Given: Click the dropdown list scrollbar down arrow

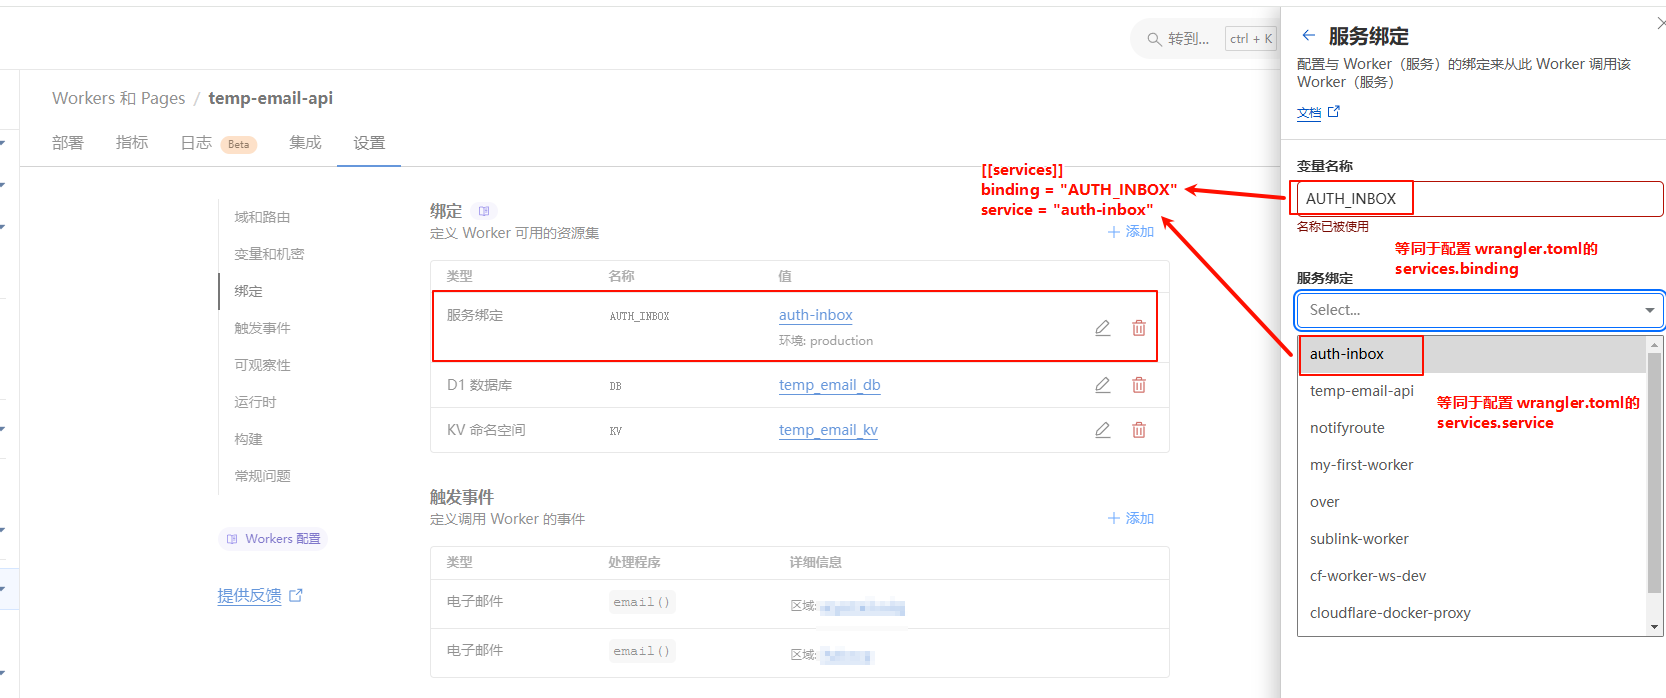Looking at the screenshot, I should 1654,627.
